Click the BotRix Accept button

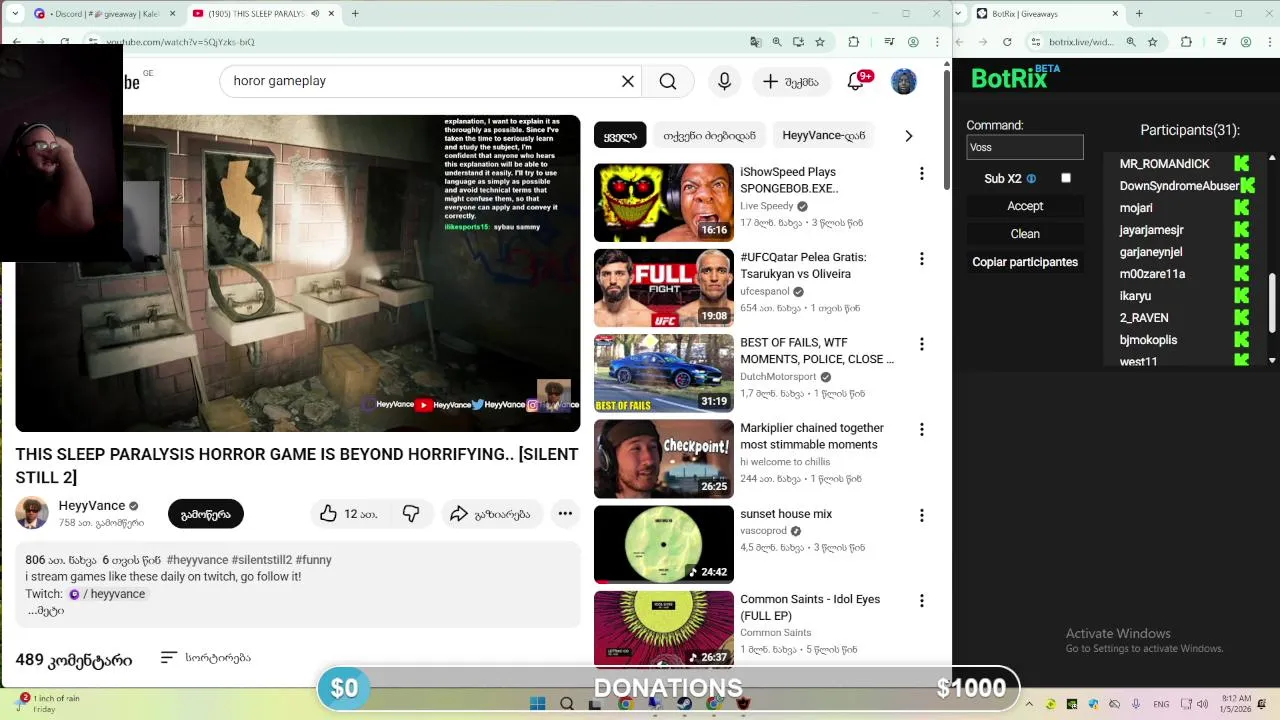tap(1025, 206)
